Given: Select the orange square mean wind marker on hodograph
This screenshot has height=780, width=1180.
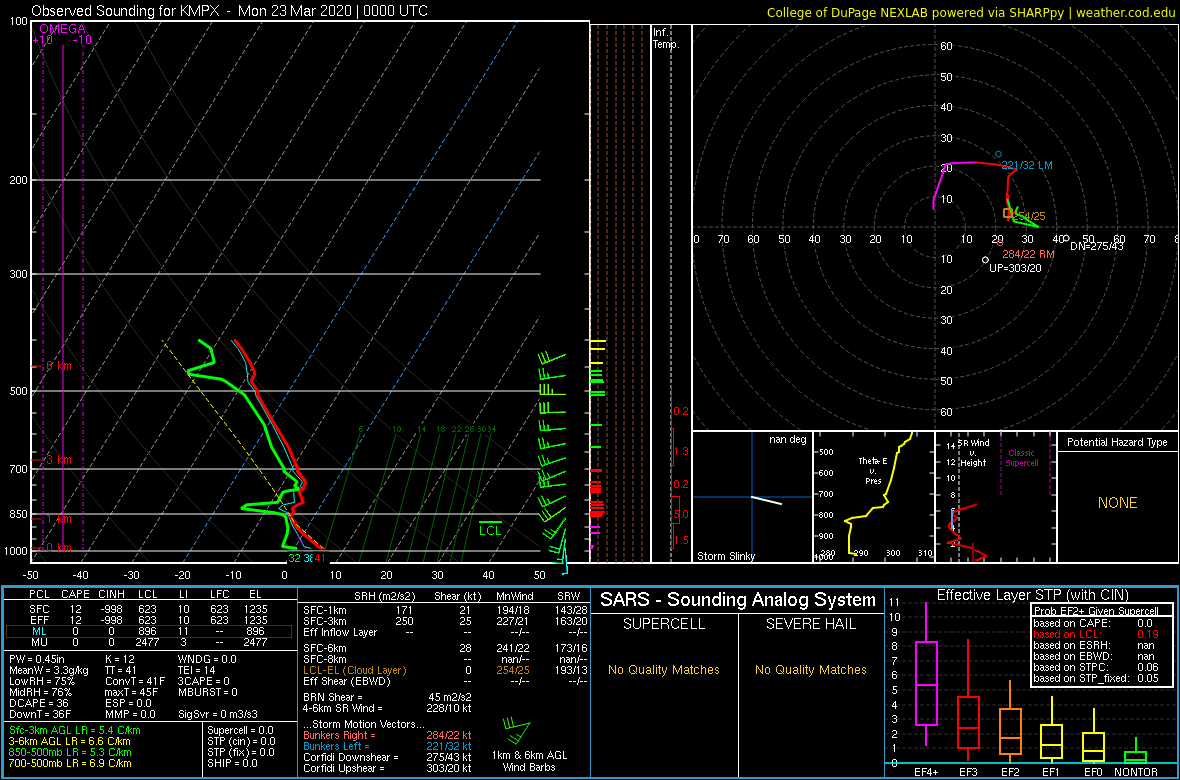Looking at the screenshot, I should (1007, 214).
